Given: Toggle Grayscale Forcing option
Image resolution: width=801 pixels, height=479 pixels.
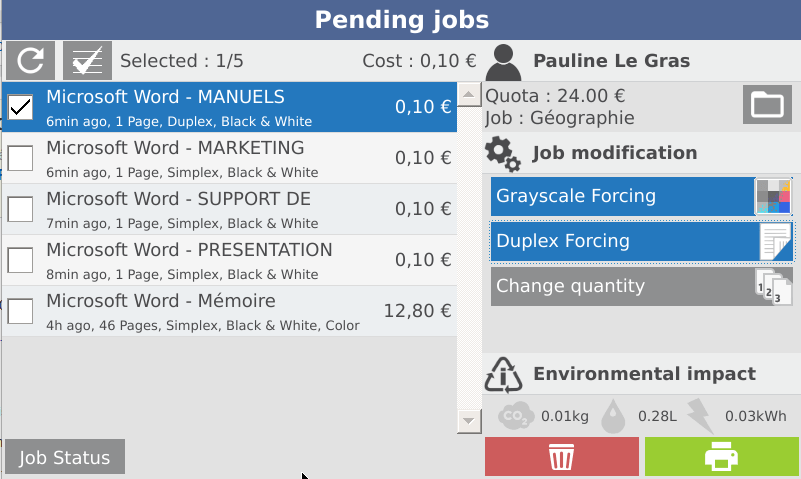Looking at the screenshot, I should [642, 196].
